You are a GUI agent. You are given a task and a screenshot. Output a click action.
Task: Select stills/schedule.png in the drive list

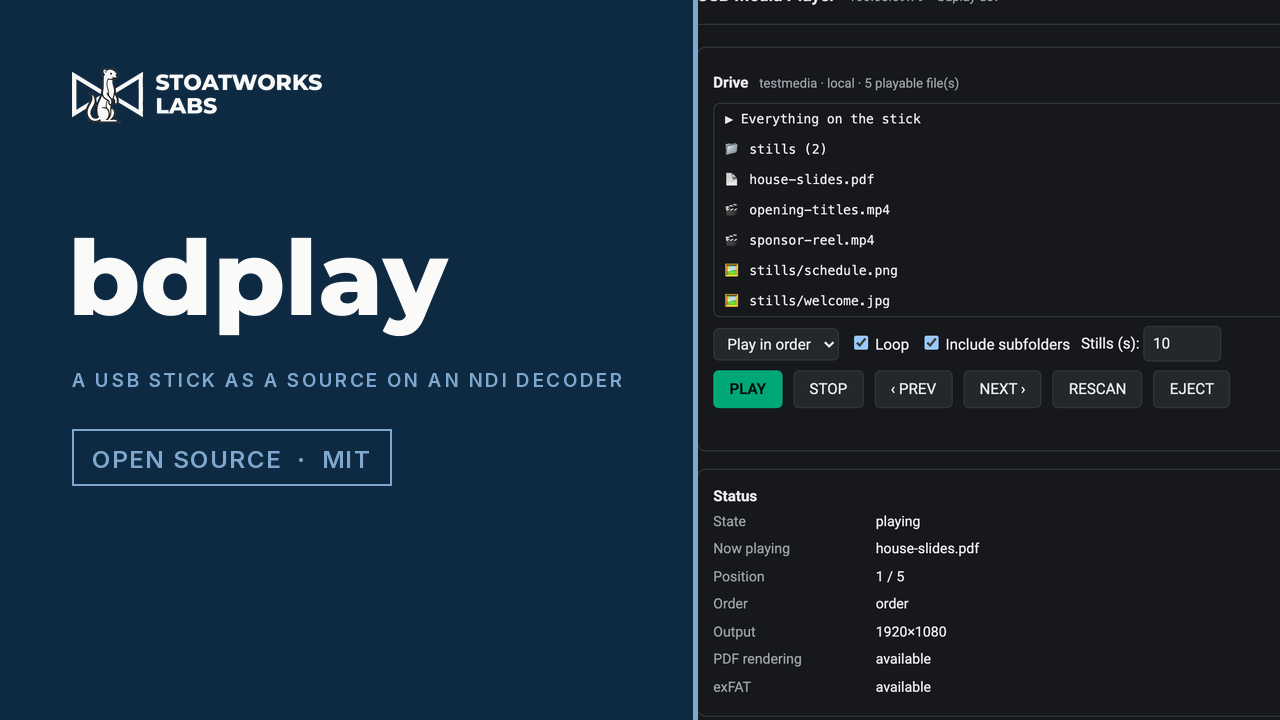pyautogui.click(x=998, y=270)
